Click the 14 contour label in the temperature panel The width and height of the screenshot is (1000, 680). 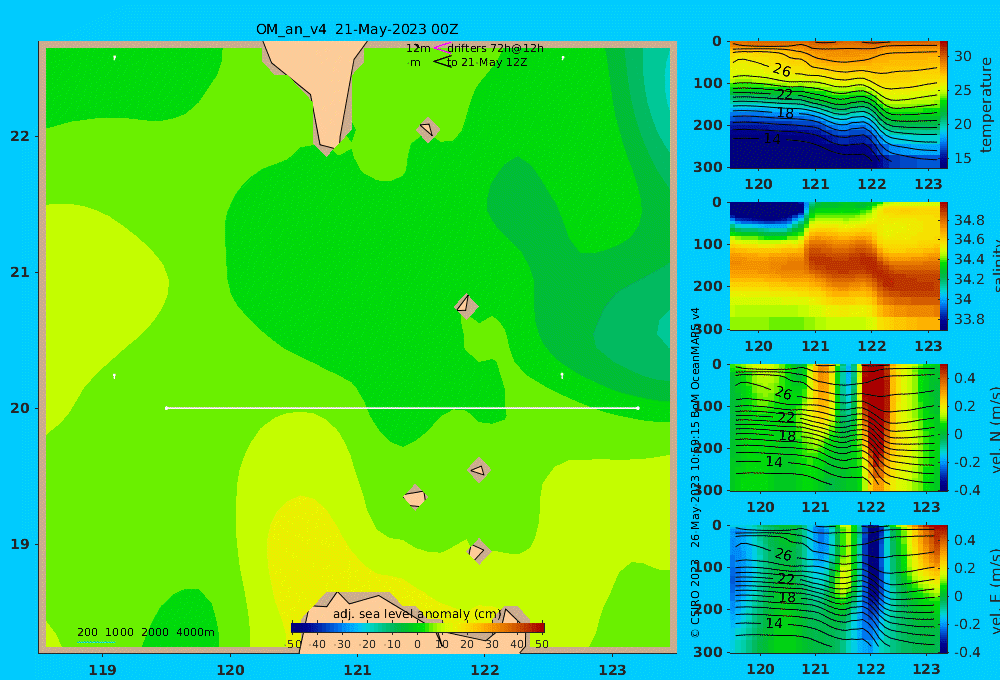tap(772, 138)
